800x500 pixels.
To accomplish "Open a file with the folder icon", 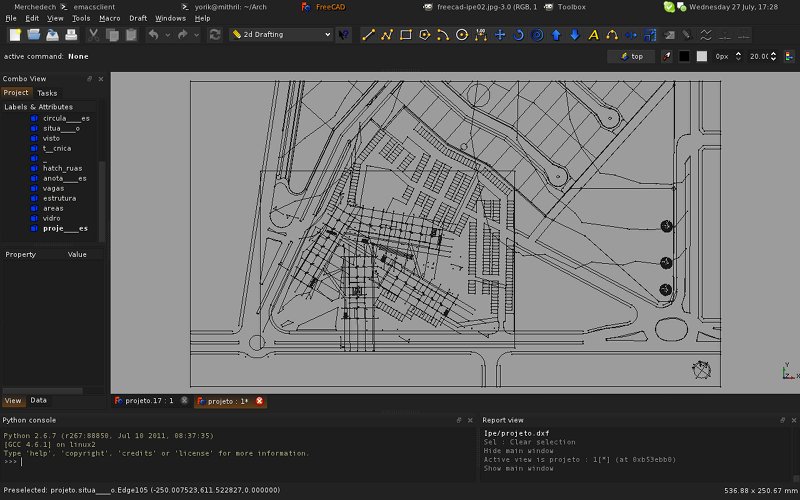I will pyautogui.click(x=34, y=35).
